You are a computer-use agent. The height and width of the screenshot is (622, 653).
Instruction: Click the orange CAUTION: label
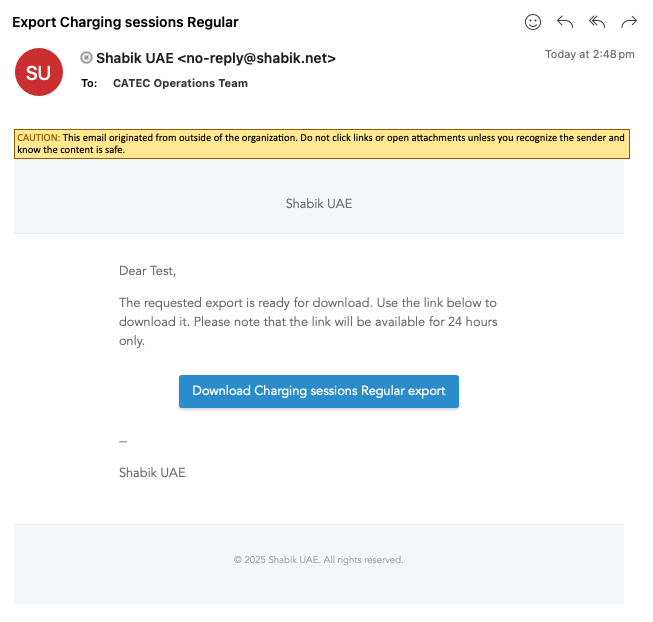tap(39, 138)
